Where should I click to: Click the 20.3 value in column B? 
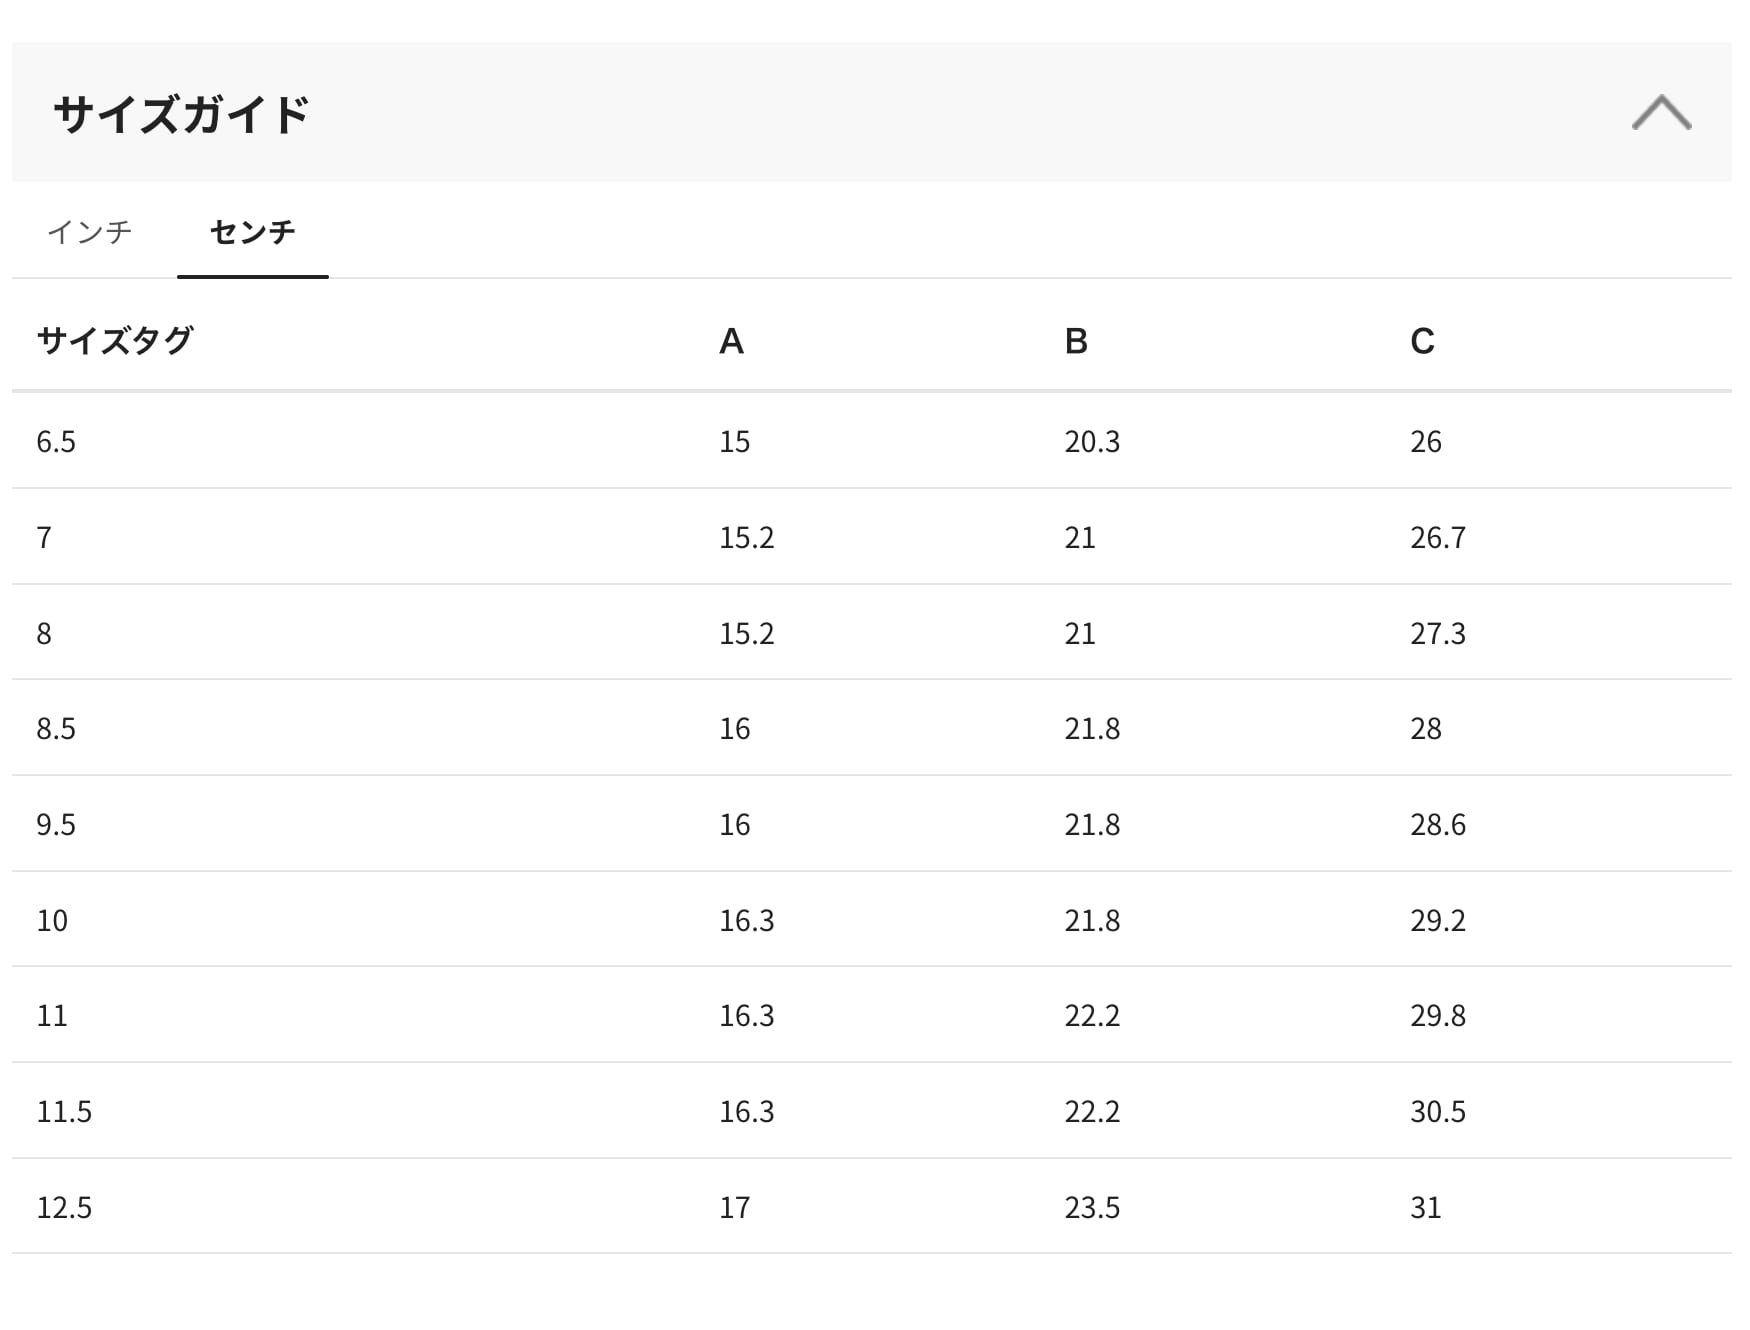(1092, 442)
